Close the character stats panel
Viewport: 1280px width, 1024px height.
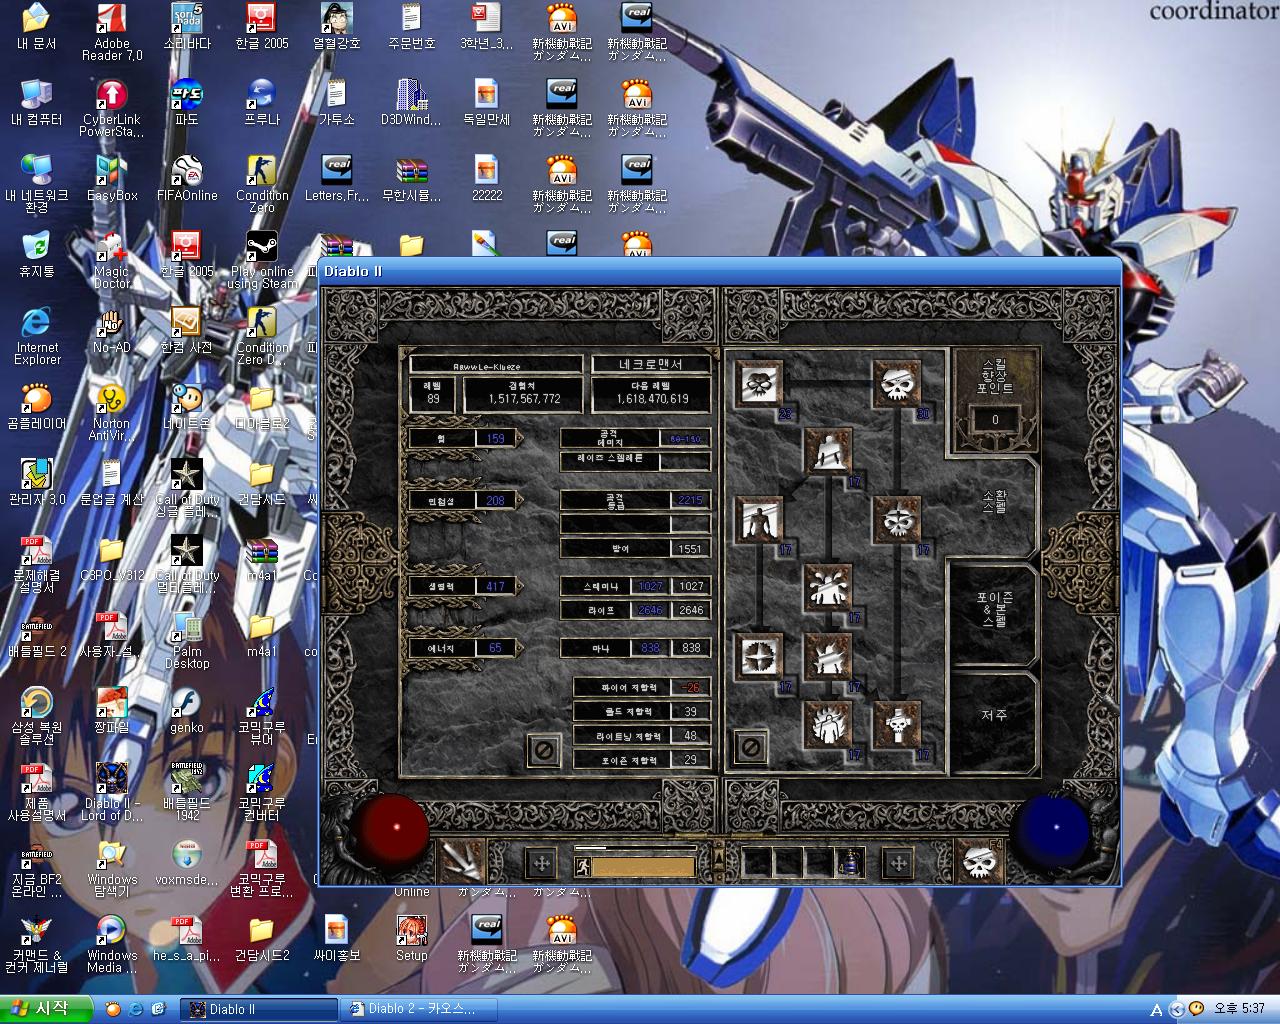544,749
